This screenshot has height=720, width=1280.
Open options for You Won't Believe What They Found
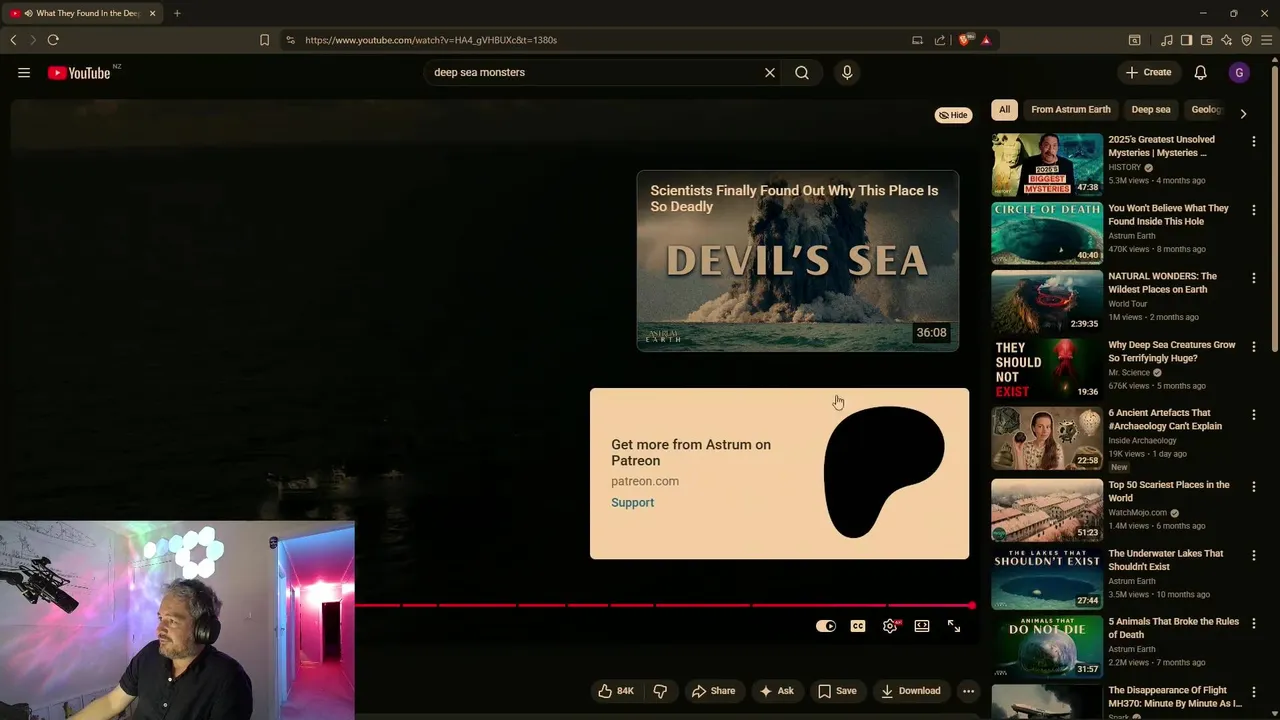[x=1254, y=210]
